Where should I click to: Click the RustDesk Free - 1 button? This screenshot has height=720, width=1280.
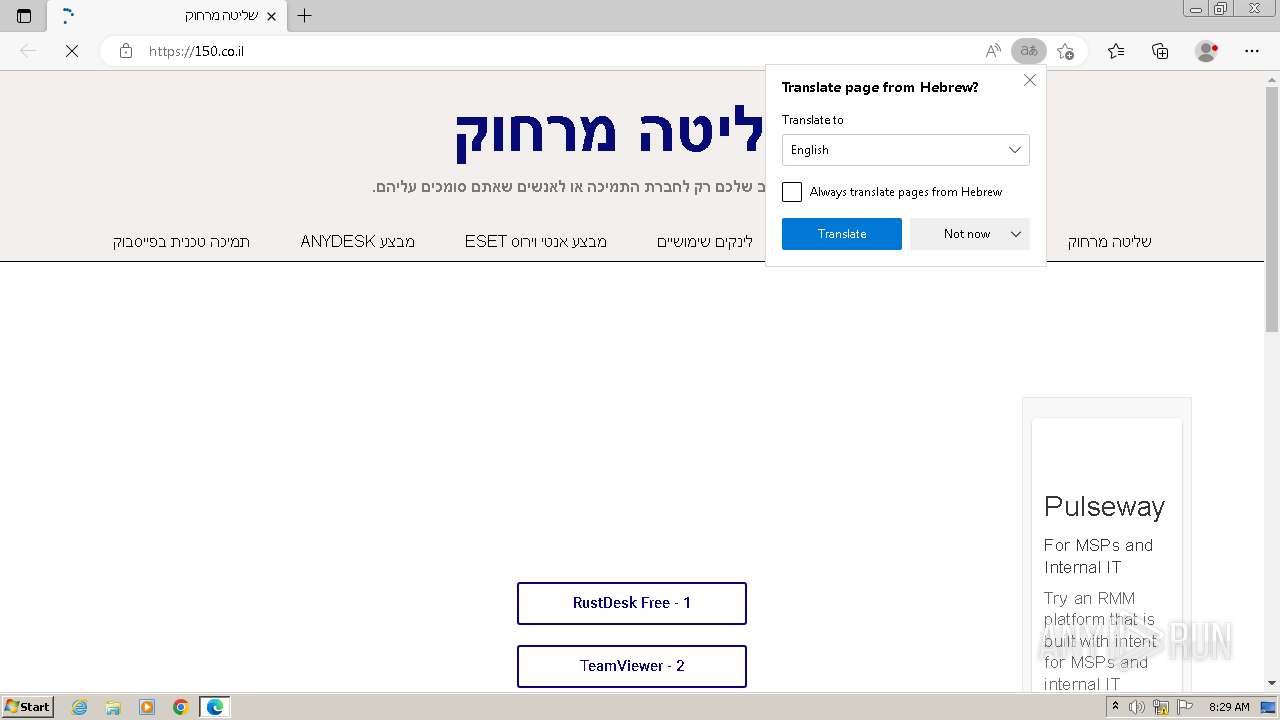pos(632,603)
